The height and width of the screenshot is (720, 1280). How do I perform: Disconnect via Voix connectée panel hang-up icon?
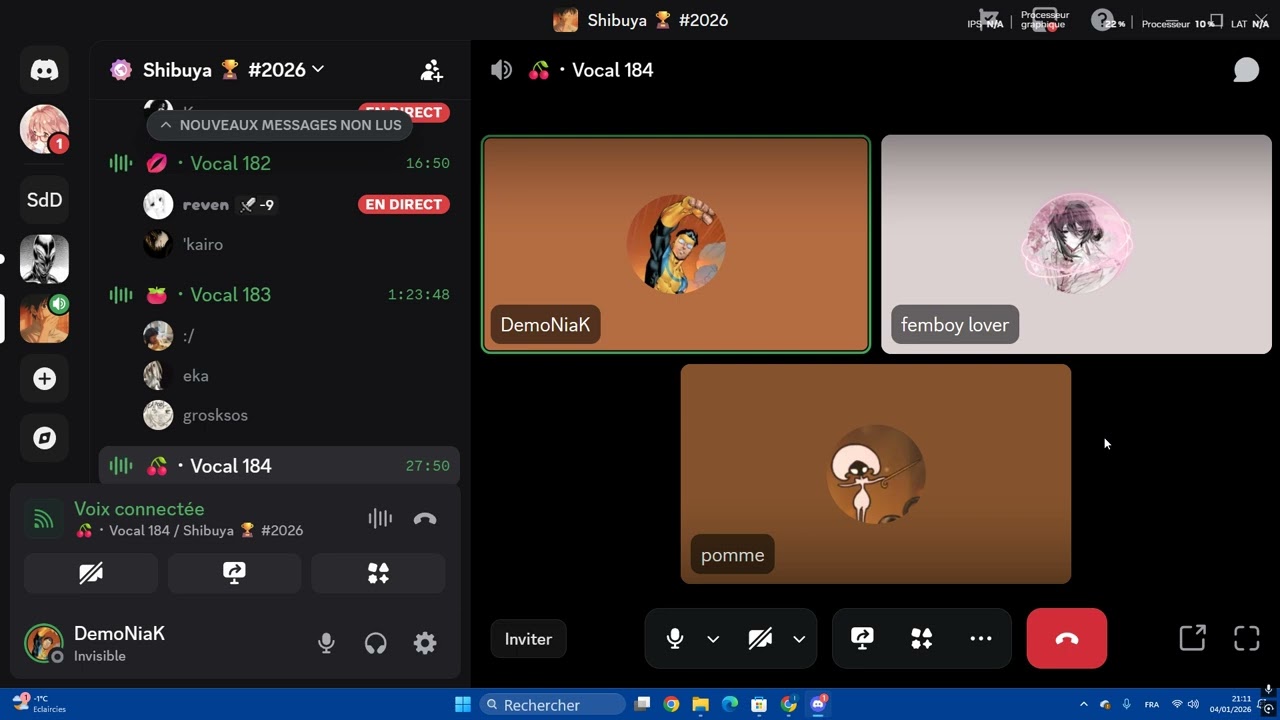pos(425,518)
